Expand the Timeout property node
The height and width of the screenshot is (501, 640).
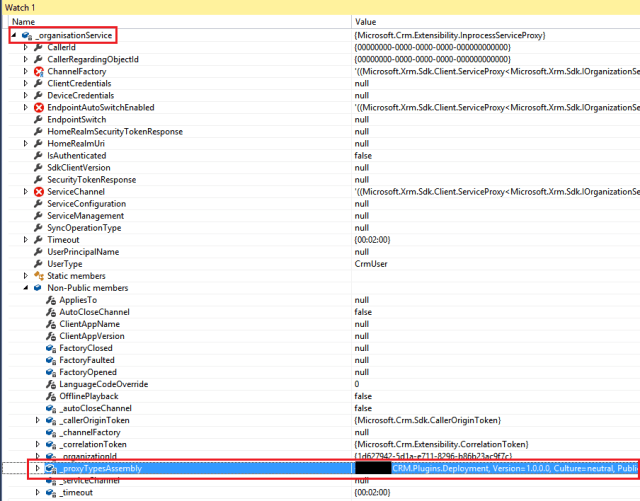[x=26, y=239]
